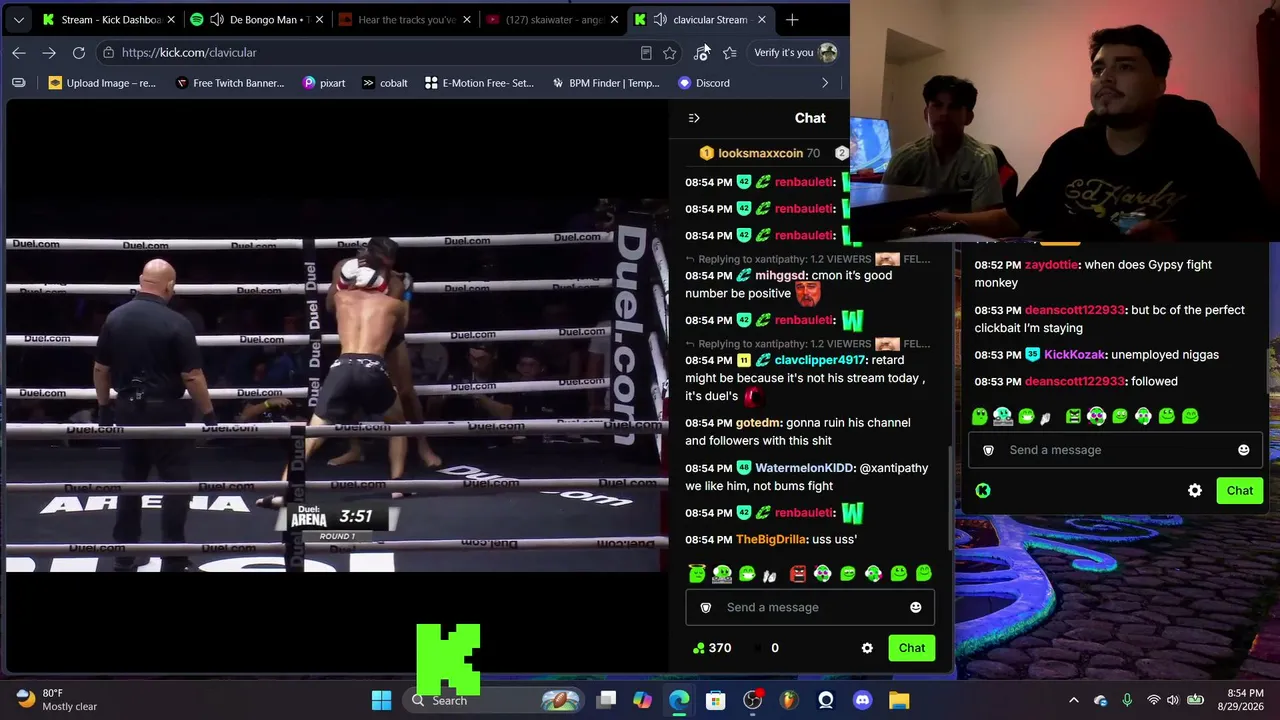This screenshot has height=720, width=1280.
Task: Go forward with the browser forward arrow
Action: [49, 52]
